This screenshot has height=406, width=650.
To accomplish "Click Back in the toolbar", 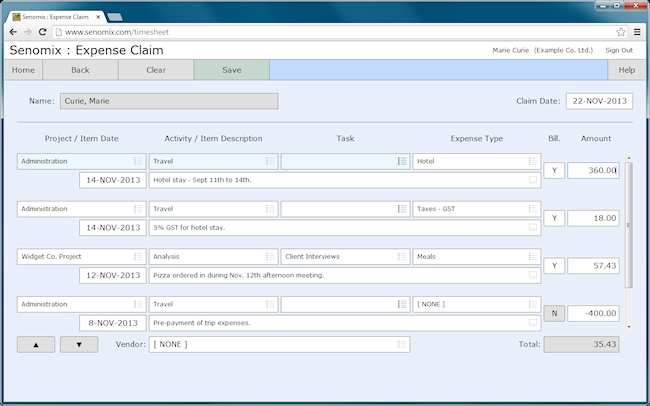I will coord(80,70).
